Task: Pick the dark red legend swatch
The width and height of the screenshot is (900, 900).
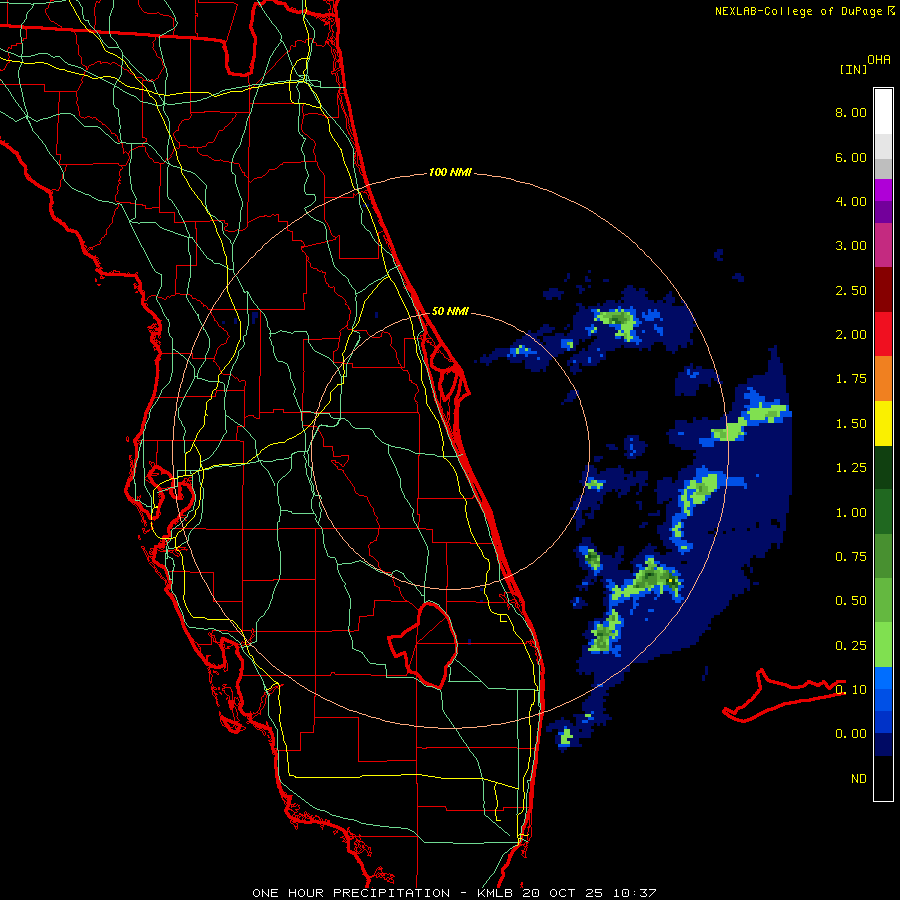Action: 883,290
